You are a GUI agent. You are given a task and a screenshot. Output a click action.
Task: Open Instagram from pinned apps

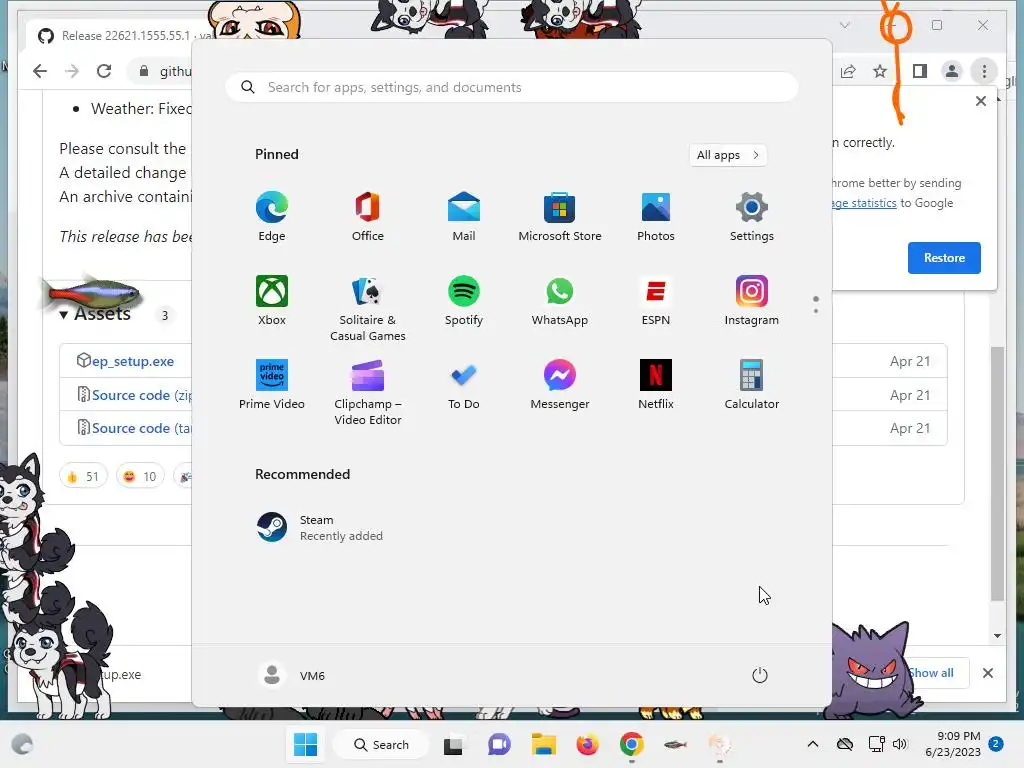752,300
